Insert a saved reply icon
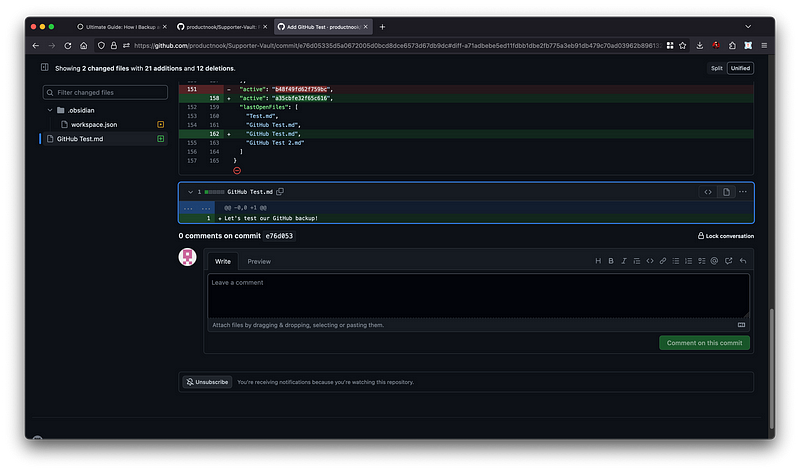The height and width of the screenshot is (472, 800). [x=743, y=261]
